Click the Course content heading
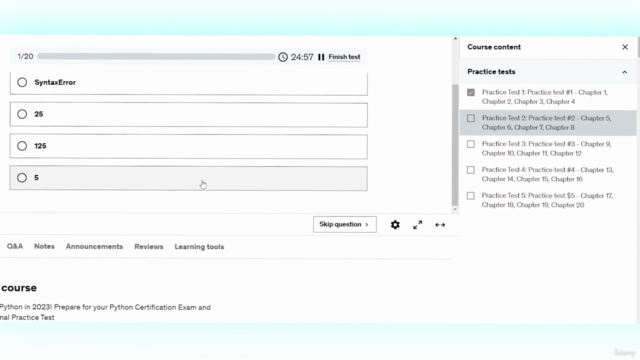 (494, 47)
